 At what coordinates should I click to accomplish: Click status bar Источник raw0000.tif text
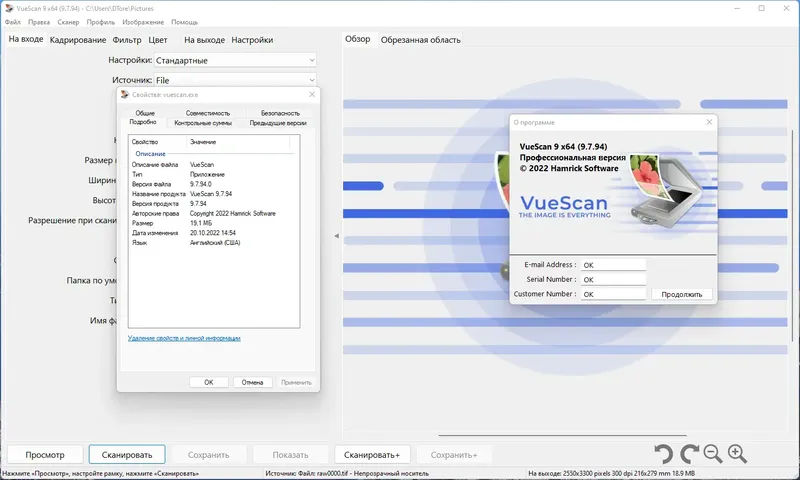347,473
